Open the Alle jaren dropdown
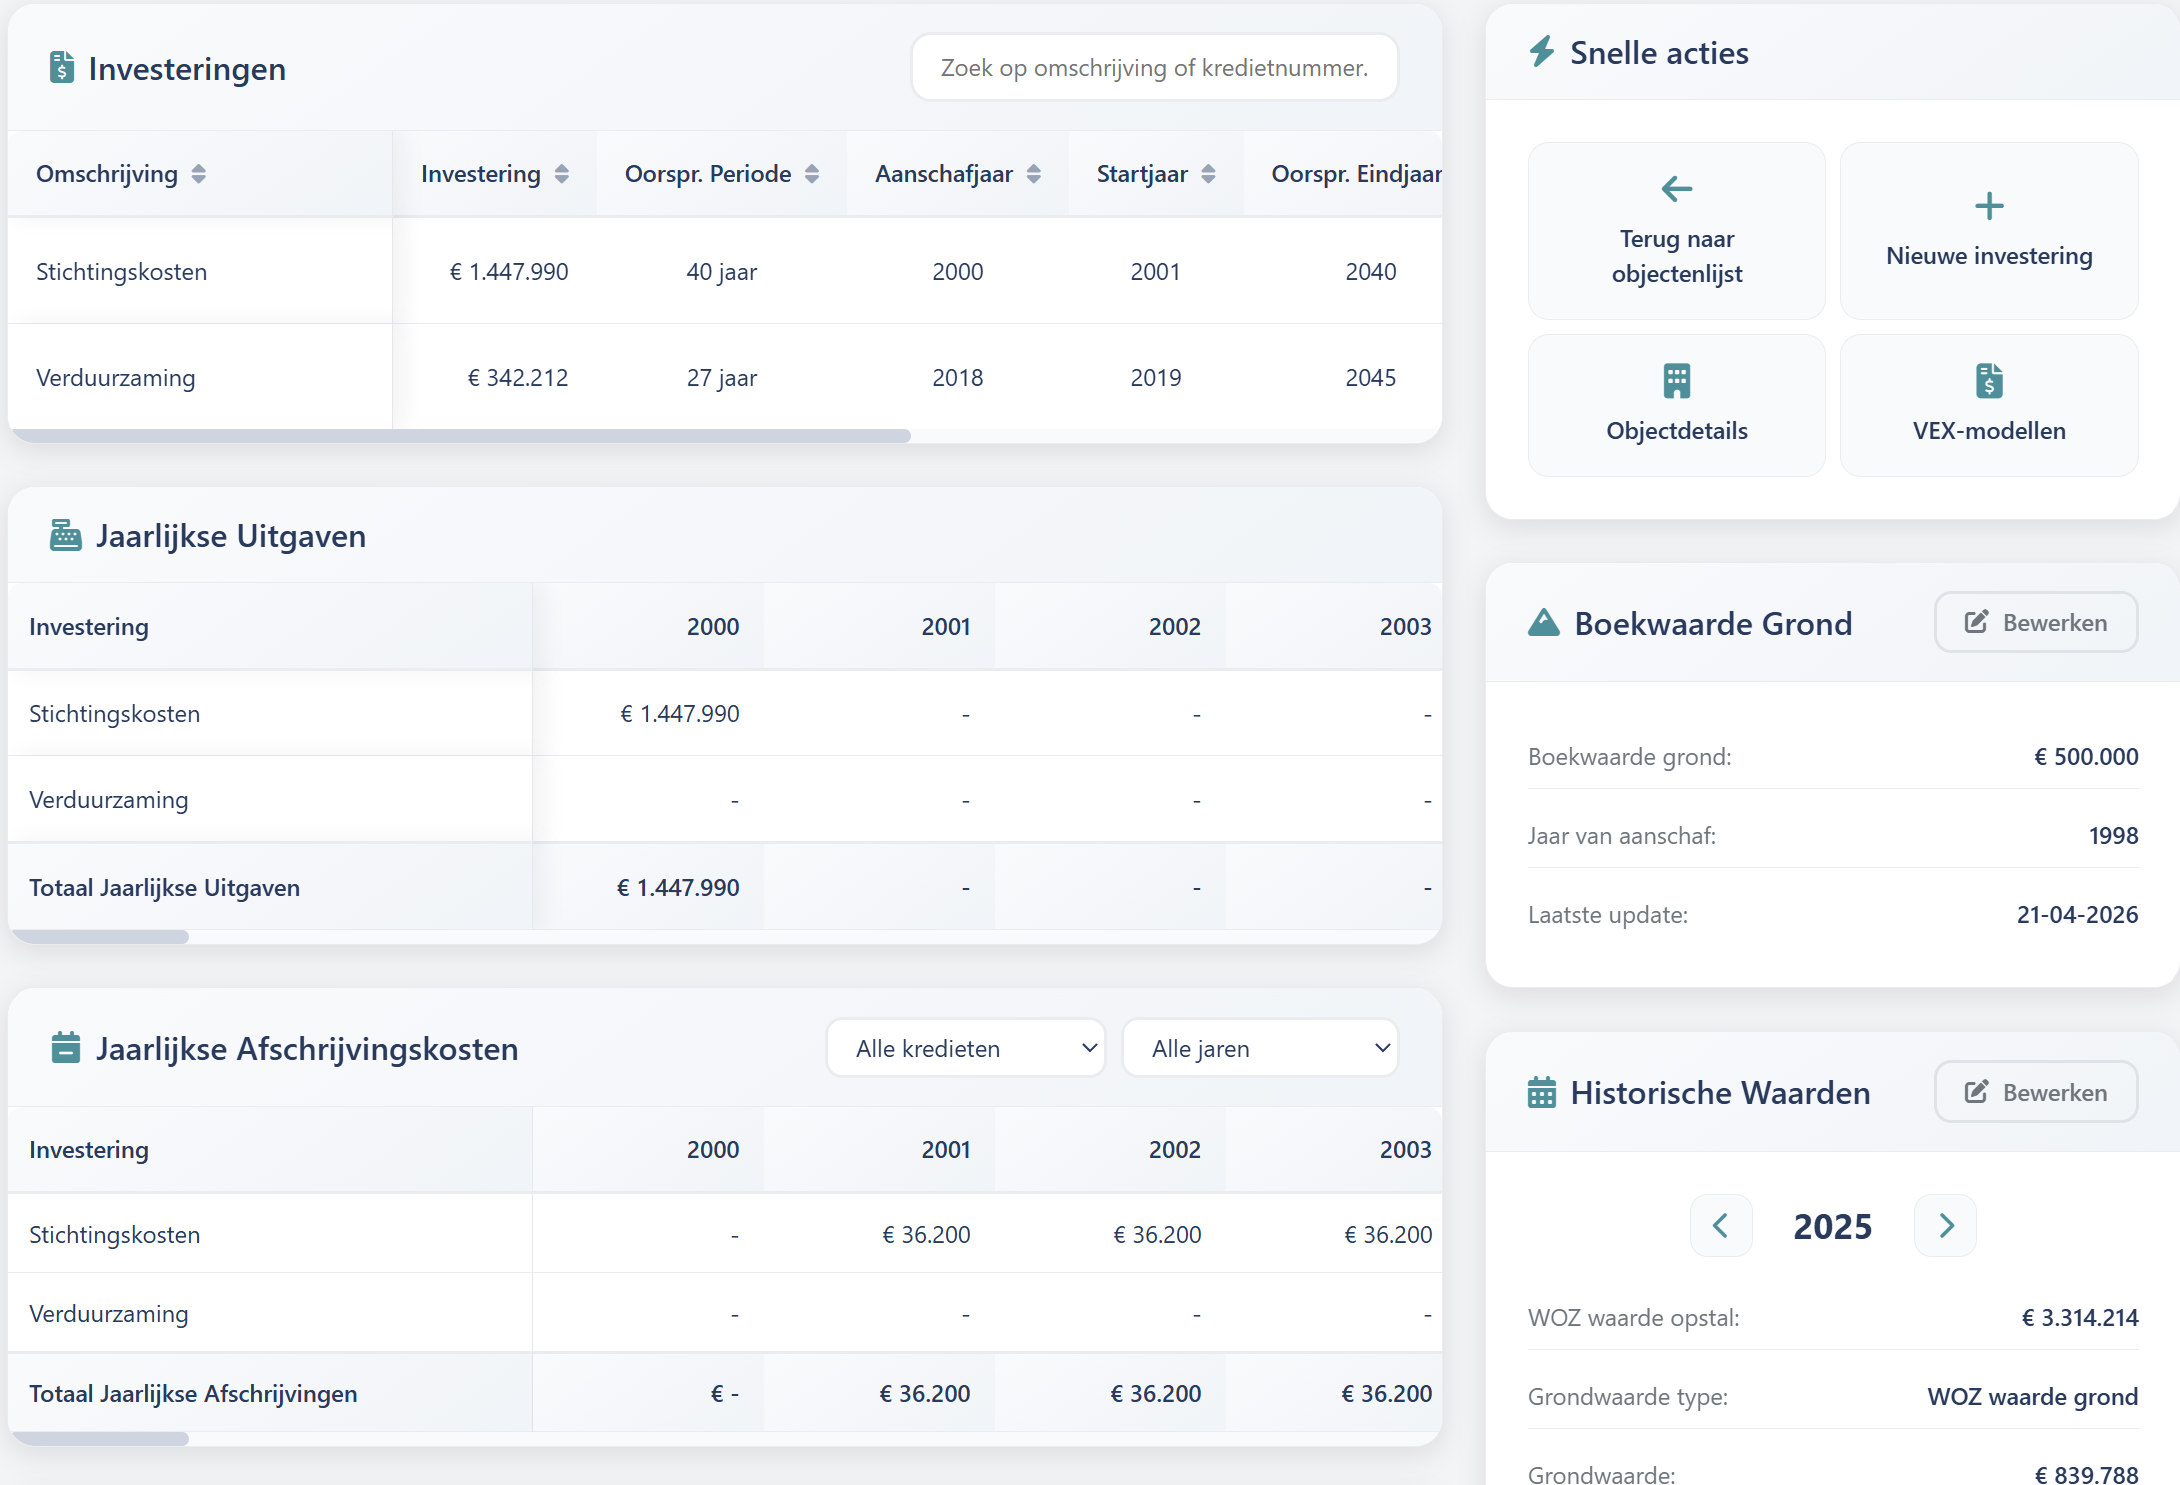Image resolution: width=2180 pixels, height=1485 pixels. (1260, 1047)
